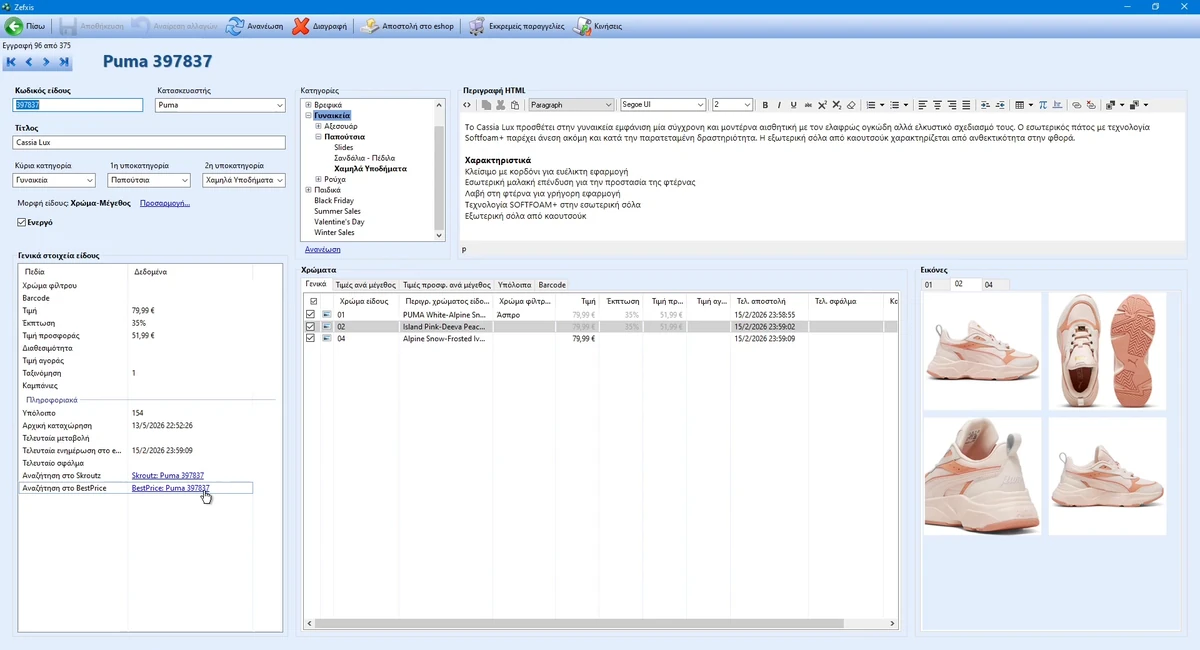The height and width of the screenshot is (650, 1200).
Task: Open BestPrice: Puma 397837 search link
Action: click(x=170, y=489)
